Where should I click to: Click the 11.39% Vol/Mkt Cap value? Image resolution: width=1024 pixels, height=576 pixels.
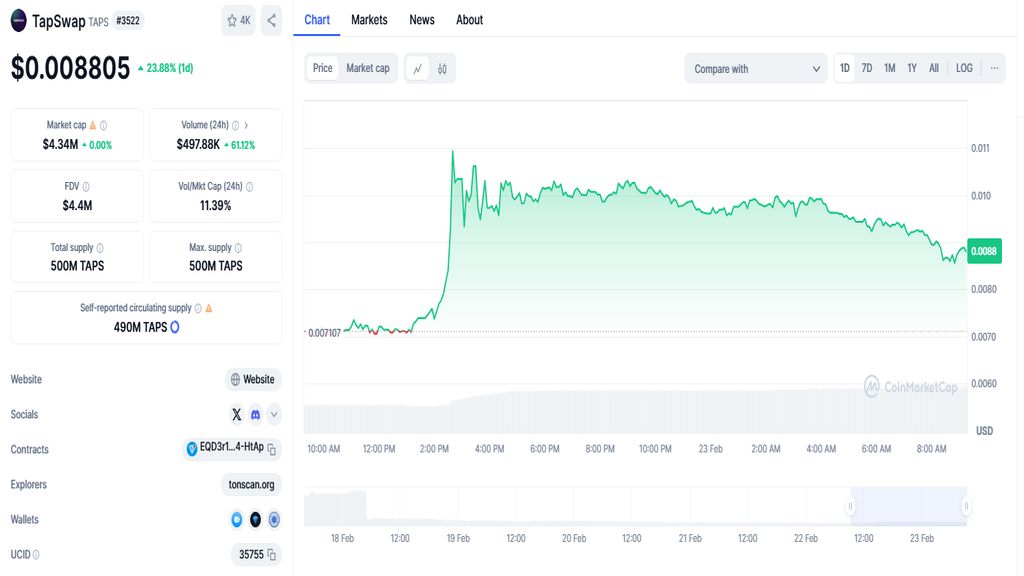coord(216,206)
